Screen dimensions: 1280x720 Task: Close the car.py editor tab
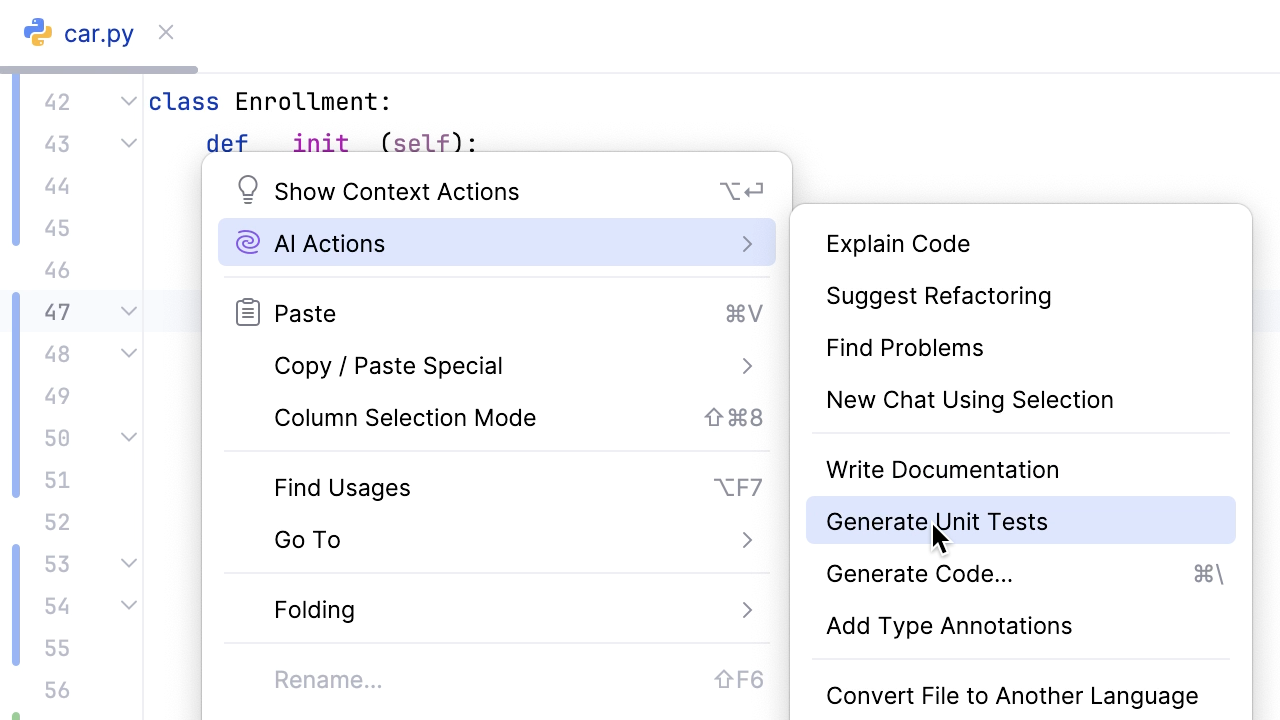click(x=166, y=33)
